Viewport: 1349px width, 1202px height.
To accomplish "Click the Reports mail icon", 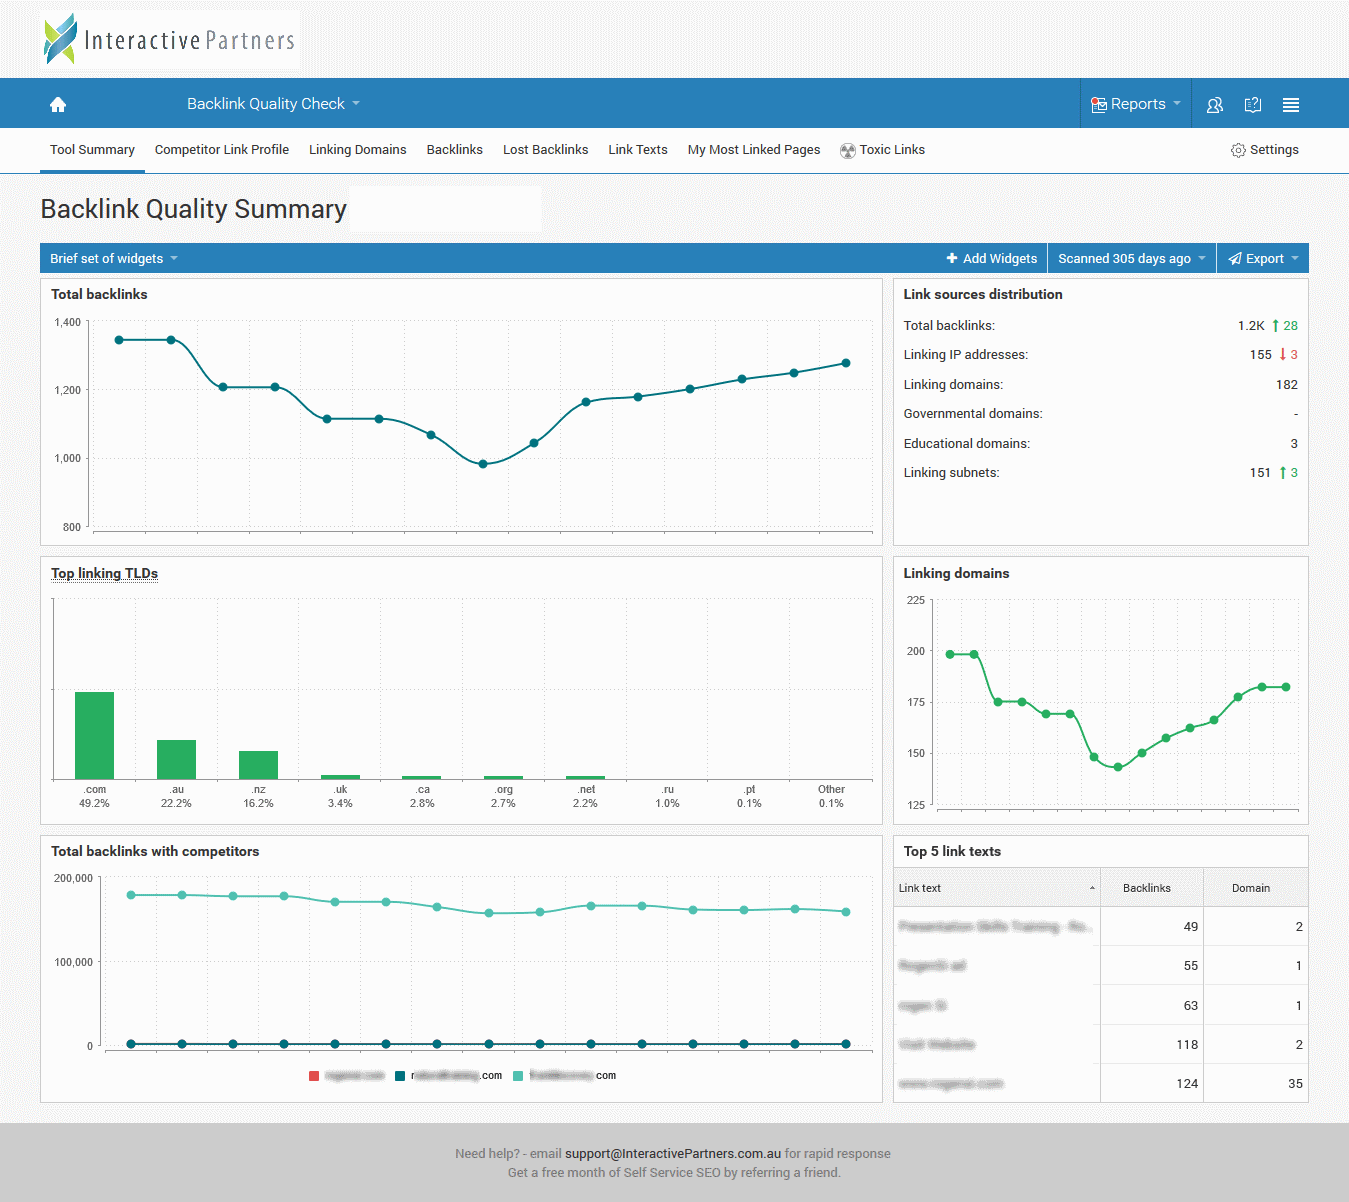I will 1098,105.
